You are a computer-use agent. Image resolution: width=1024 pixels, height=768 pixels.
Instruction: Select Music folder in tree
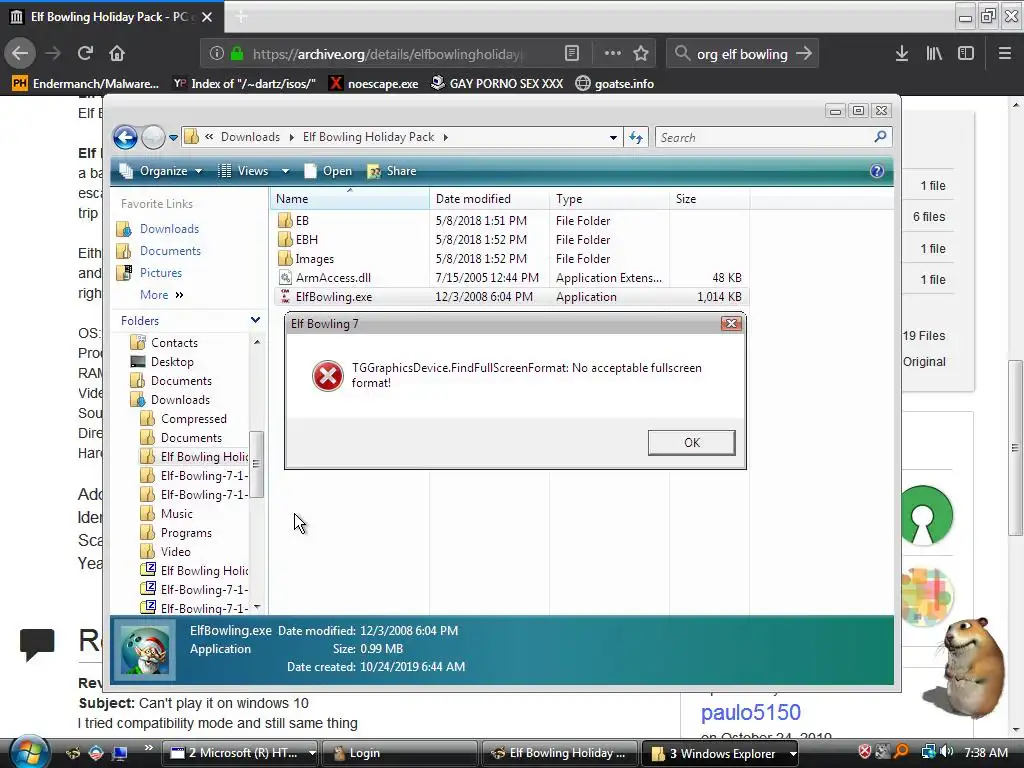click(176, 513)
